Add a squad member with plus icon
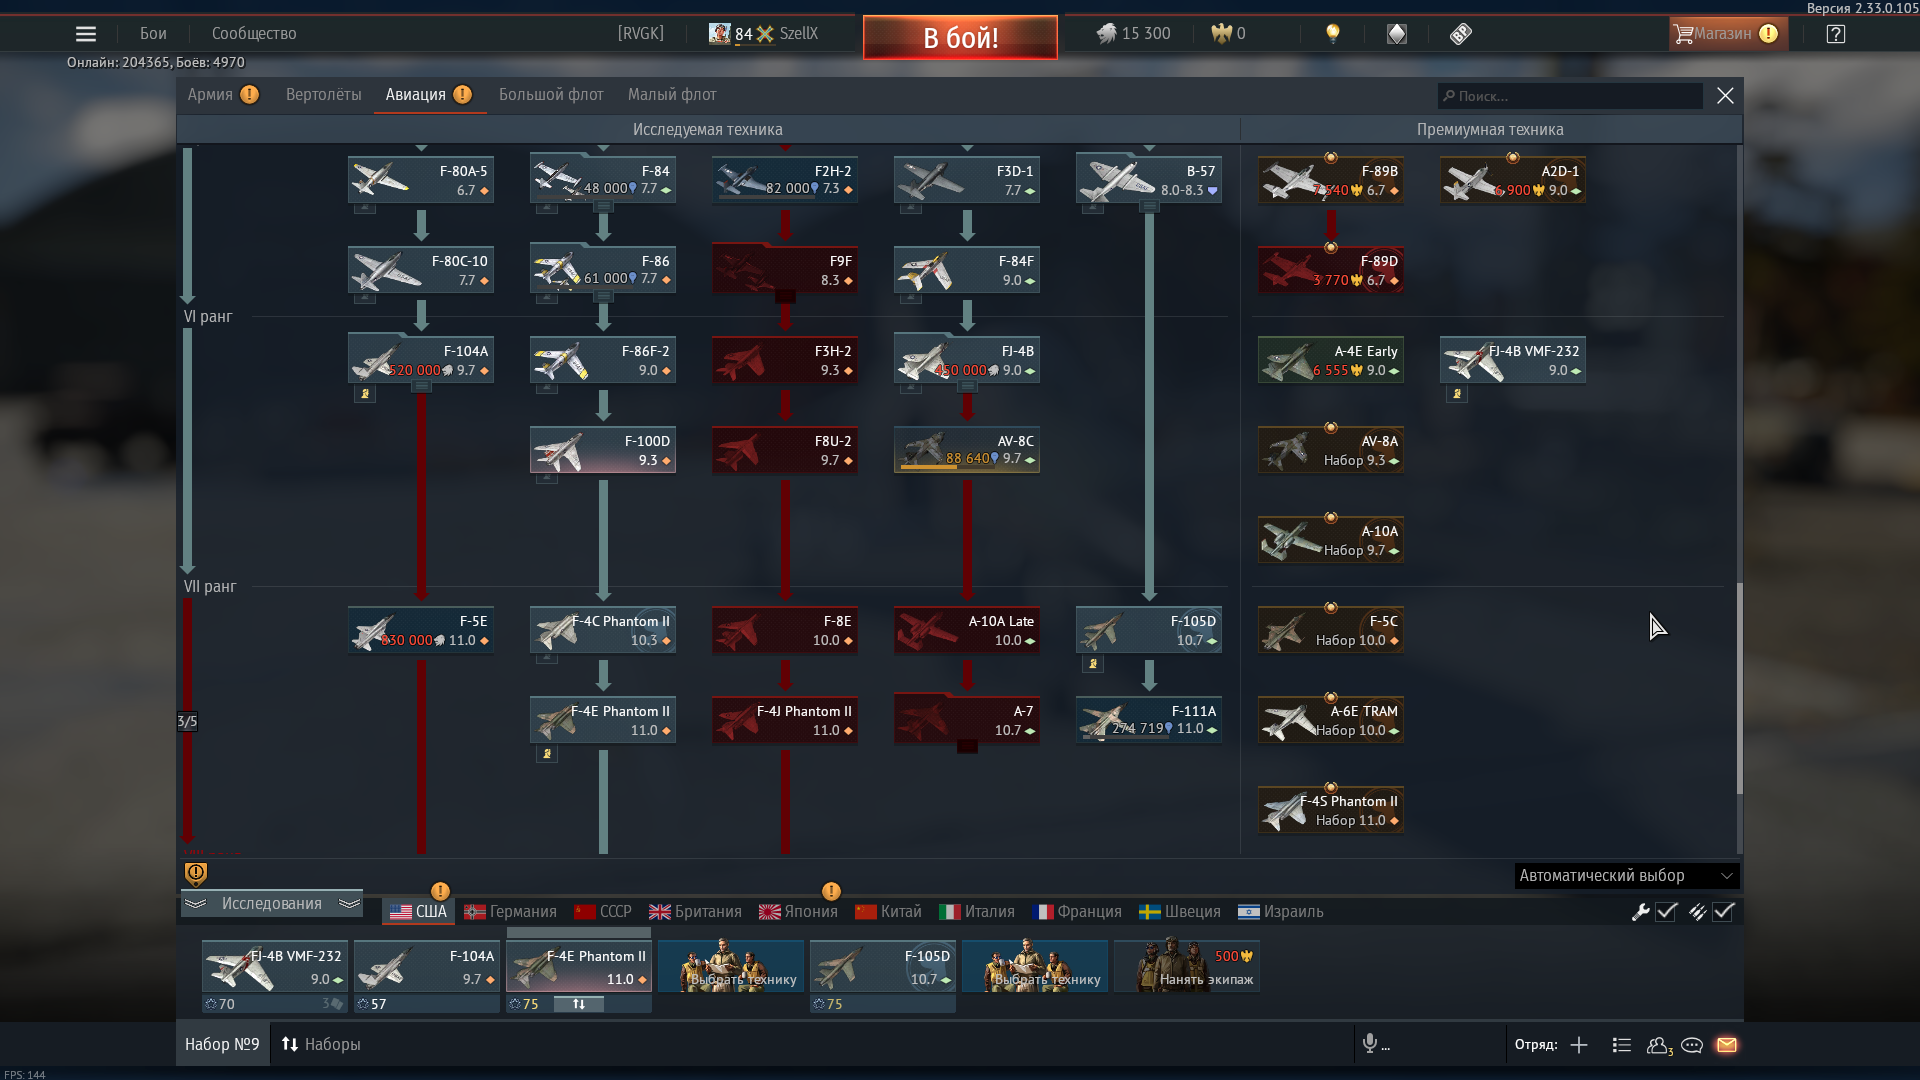This screenshot has width=1920, height=1080. 1579,1045
